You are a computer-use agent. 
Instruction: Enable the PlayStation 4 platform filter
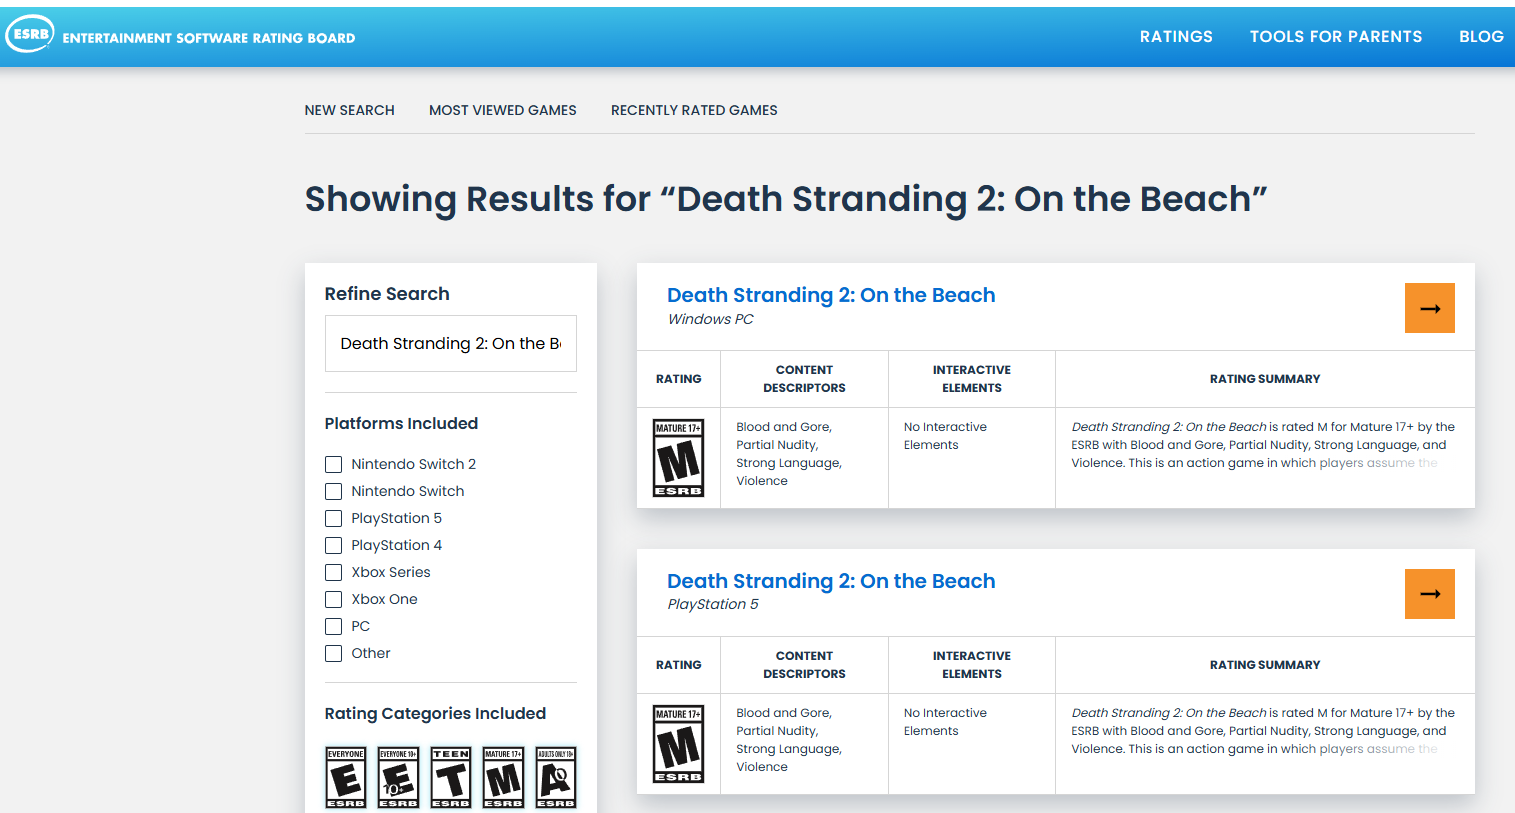(x=334, y=545)
